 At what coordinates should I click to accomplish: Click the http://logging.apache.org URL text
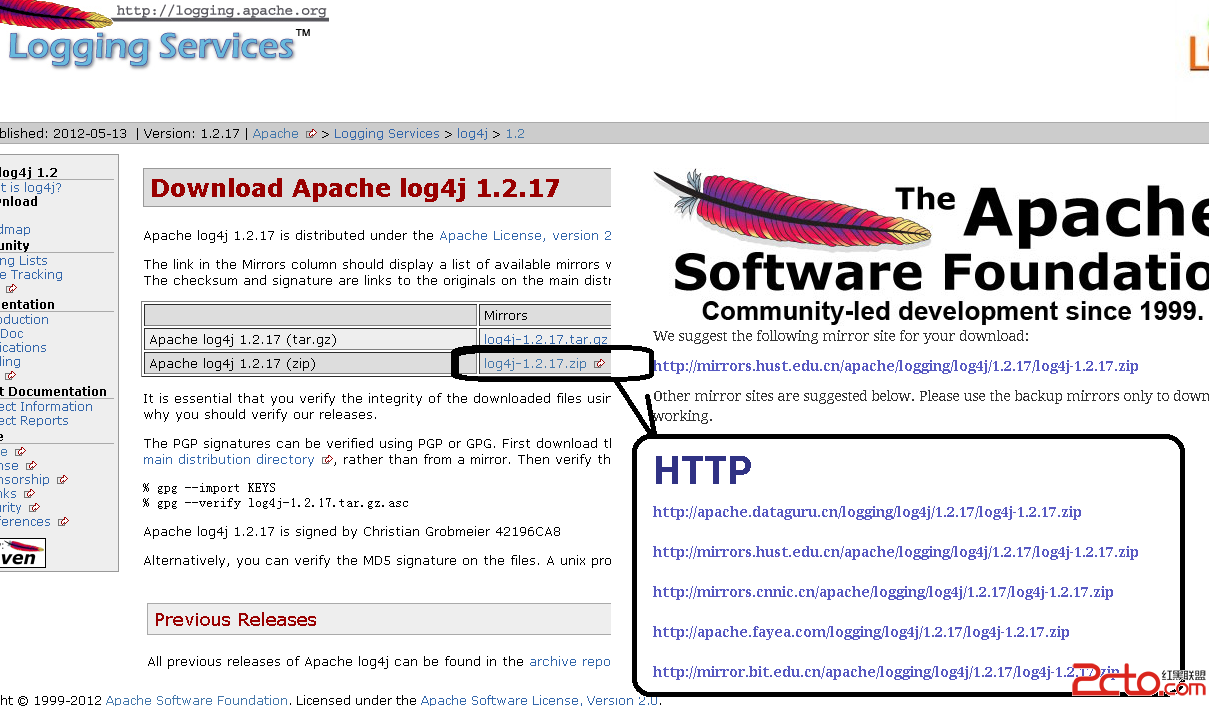point(221,11)
